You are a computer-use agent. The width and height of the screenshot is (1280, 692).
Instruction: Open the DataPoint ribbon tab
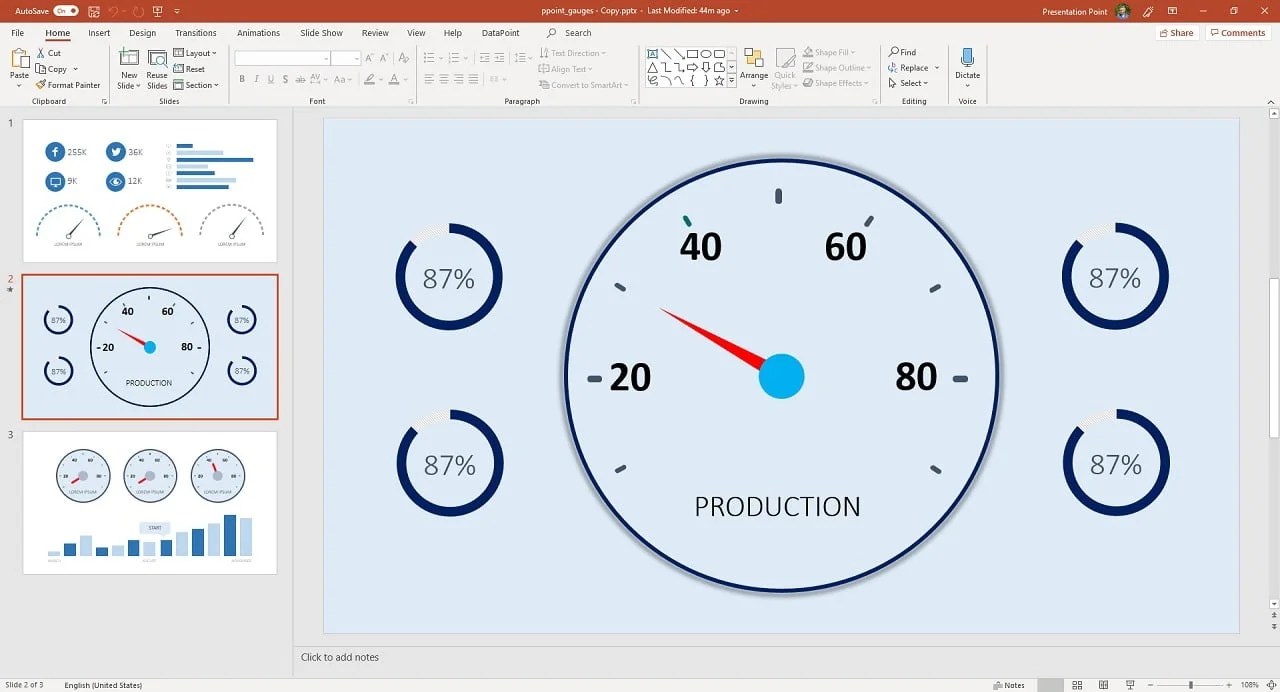pos(500,32)
